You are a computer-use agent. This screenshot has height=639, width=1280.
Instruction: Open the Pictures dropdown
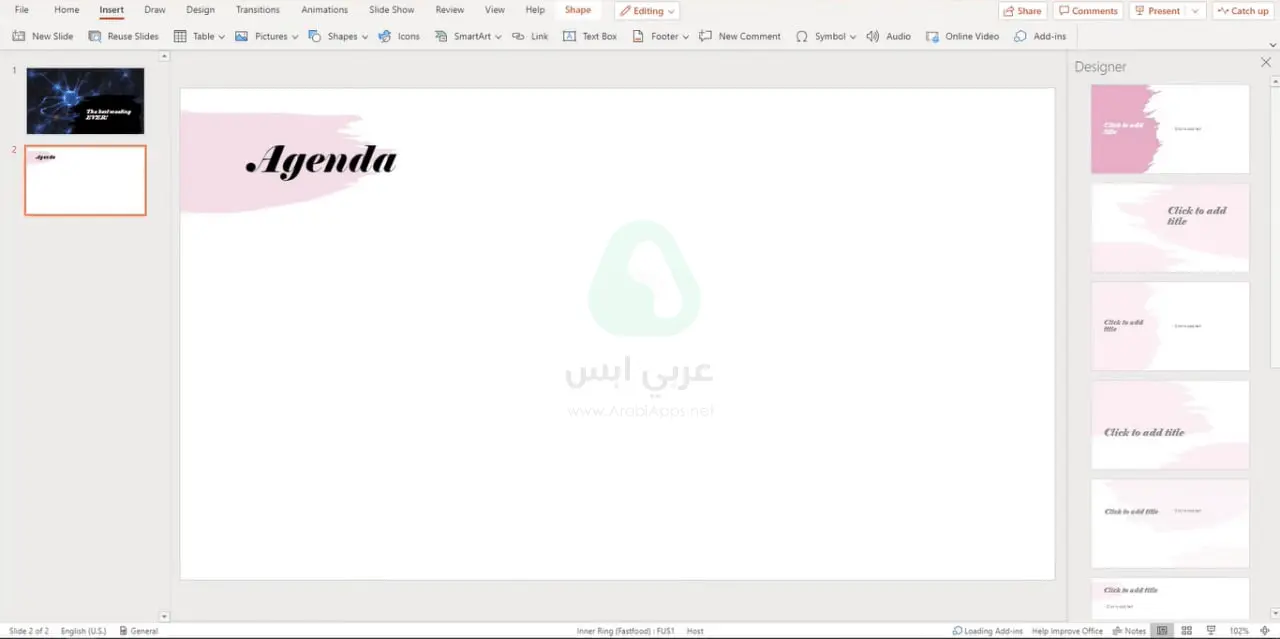(295, 36)
